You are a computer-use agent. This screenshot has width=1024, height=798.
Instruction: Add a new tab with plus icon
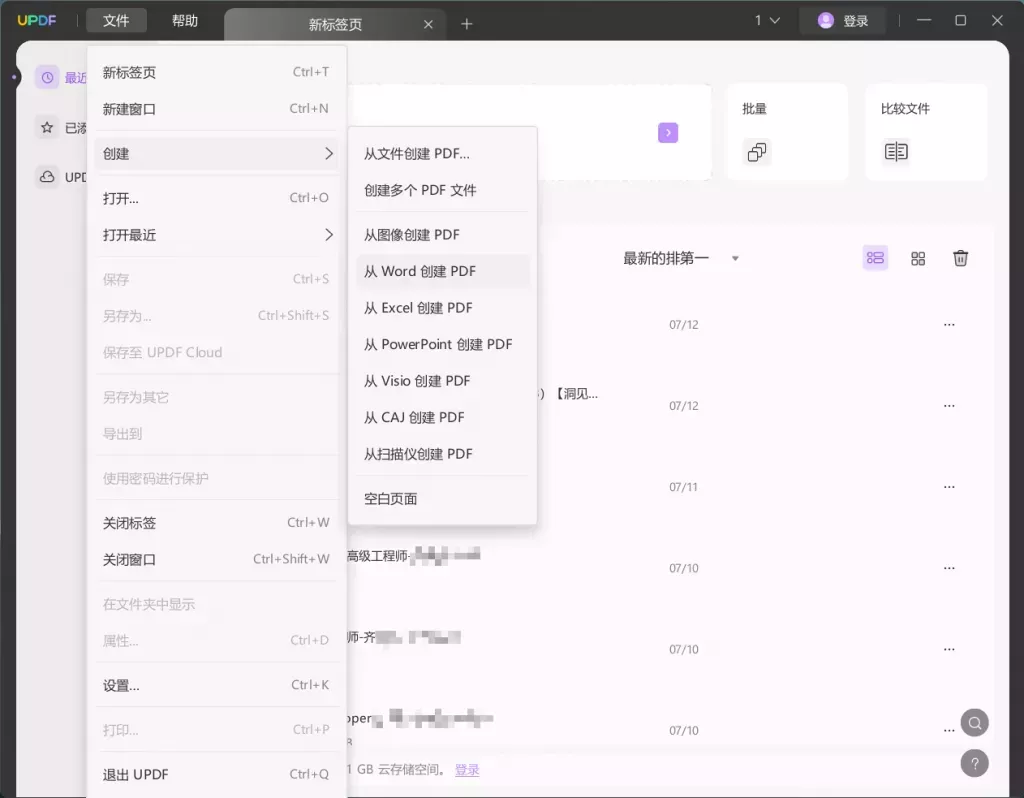tap(466, 24)
